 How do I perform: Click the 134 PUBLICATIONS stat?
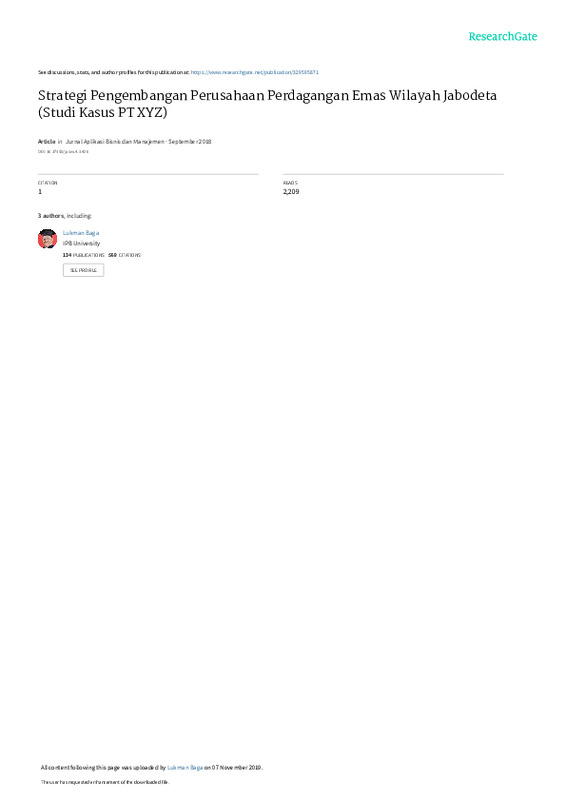pos(84,255)
